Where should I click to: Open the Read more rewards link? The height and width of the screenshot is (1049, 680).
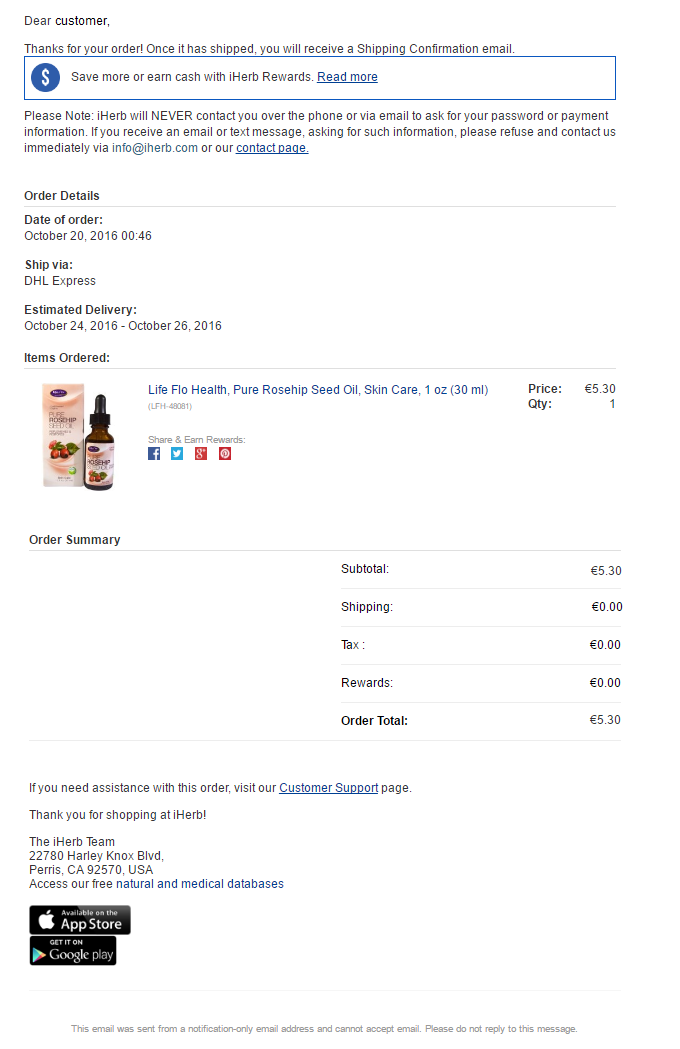[x=347, y=77]
